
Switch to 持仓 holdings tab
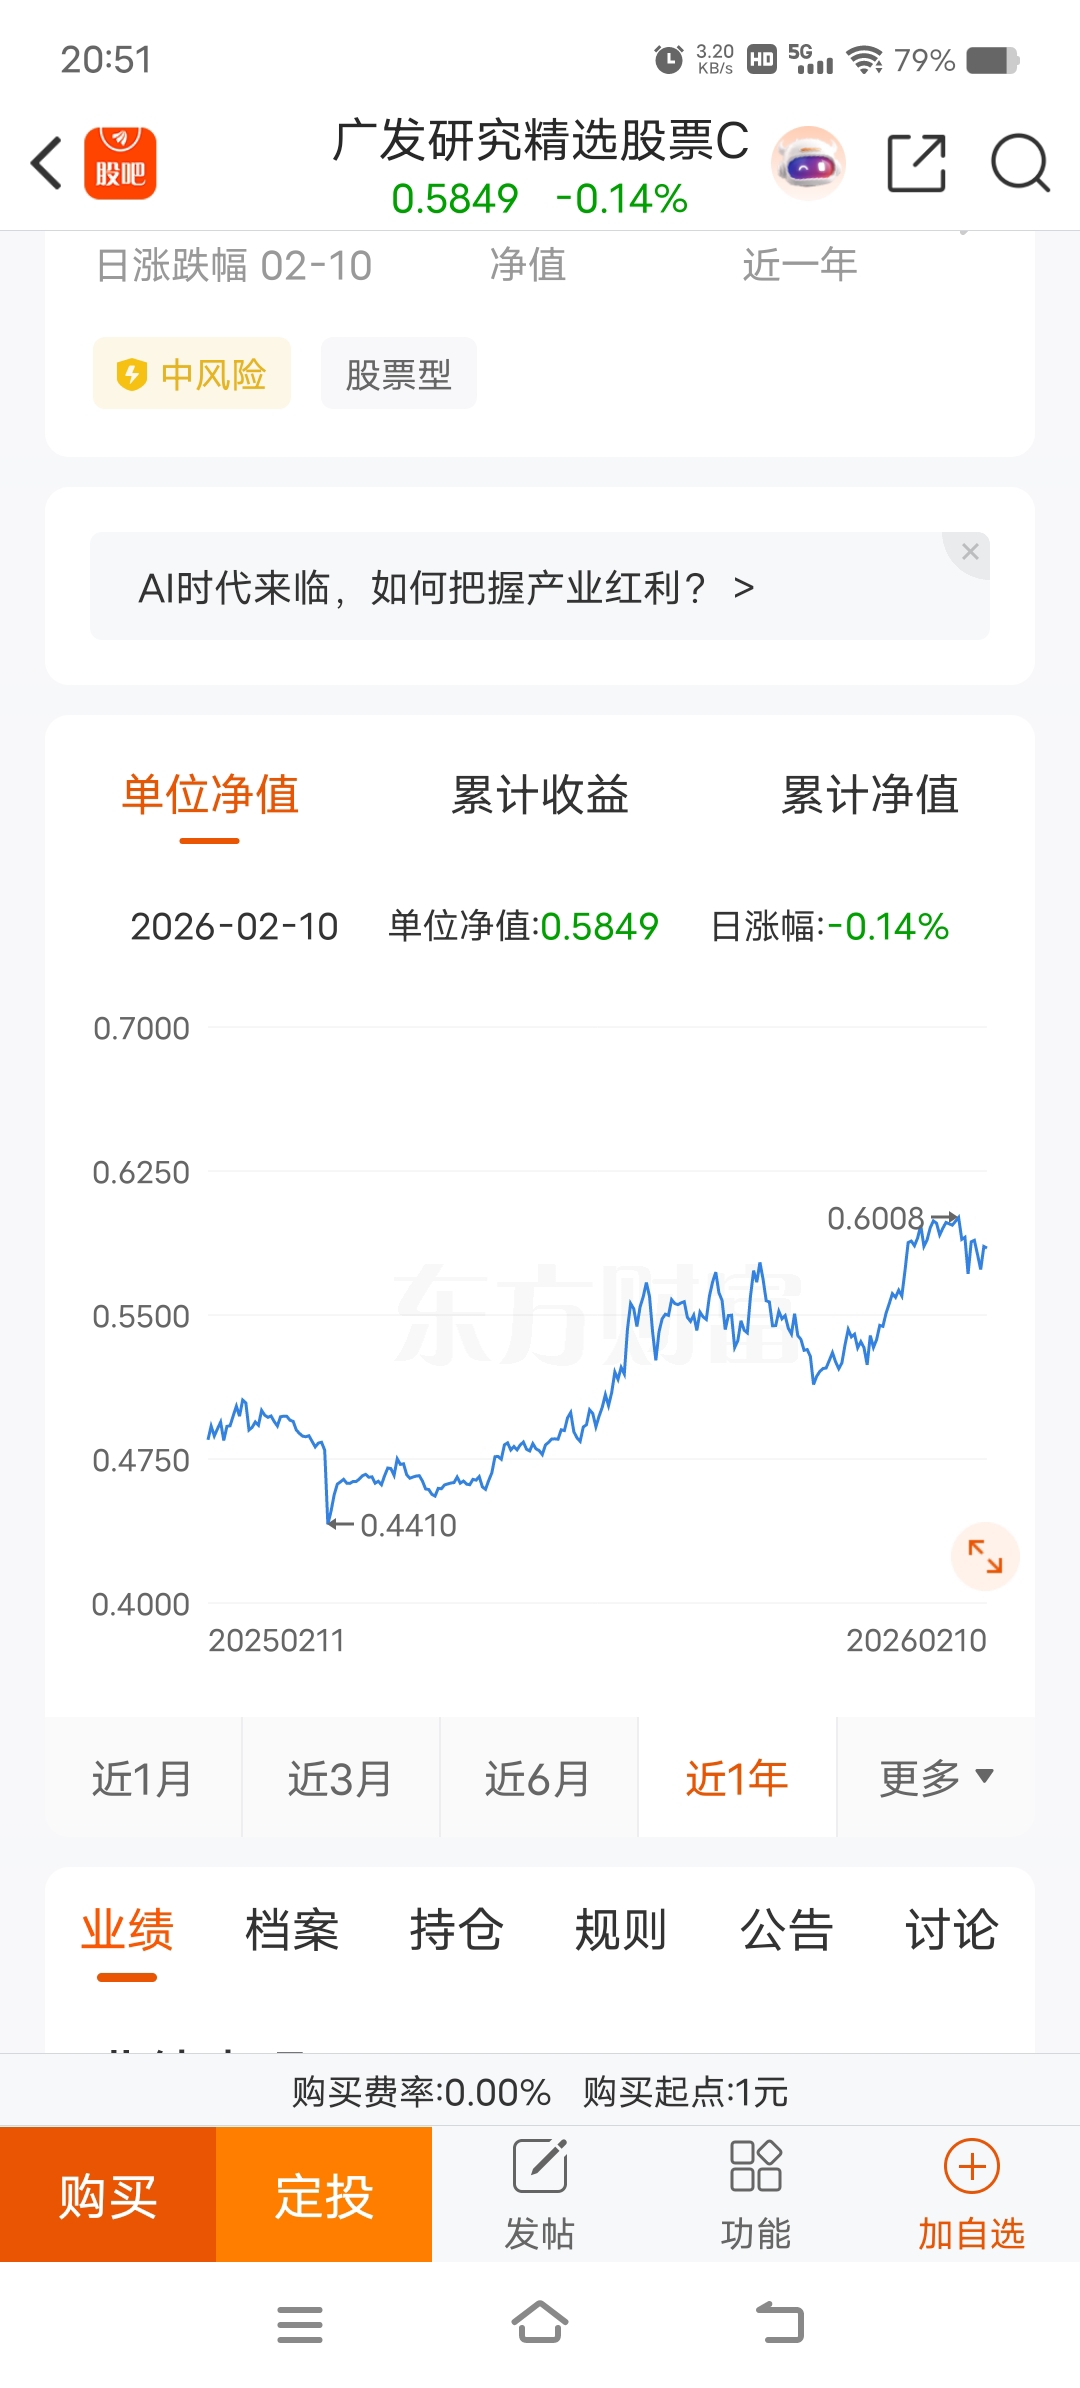pos(456,1930)
